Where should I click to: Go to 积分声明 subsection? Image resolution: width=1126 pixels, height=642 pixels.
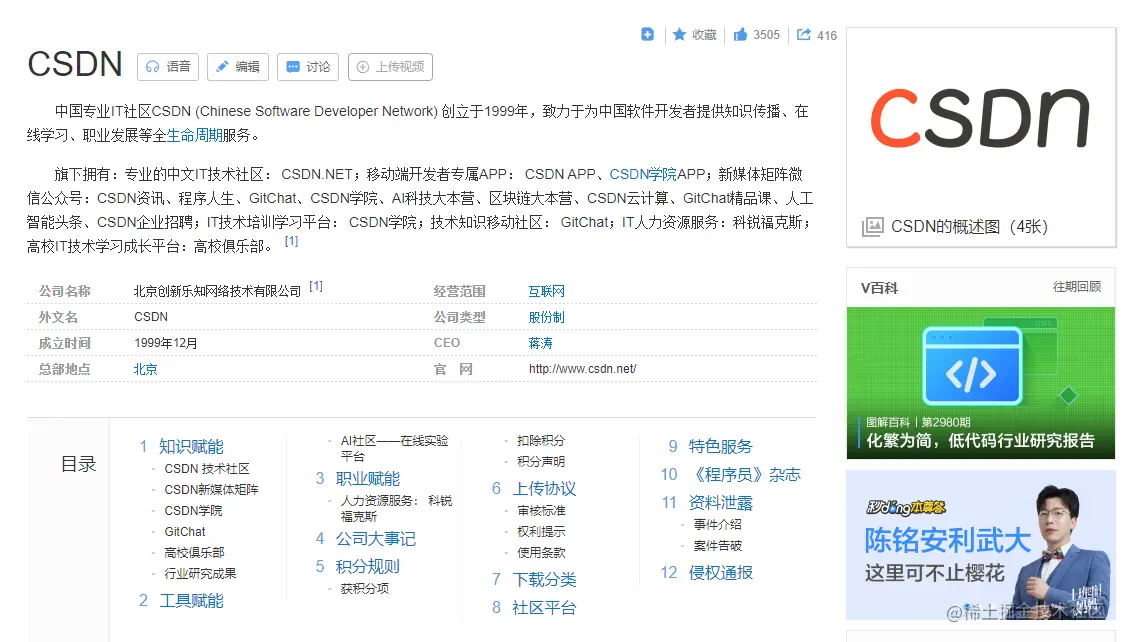pyautogui.click(x=541, y=461)
